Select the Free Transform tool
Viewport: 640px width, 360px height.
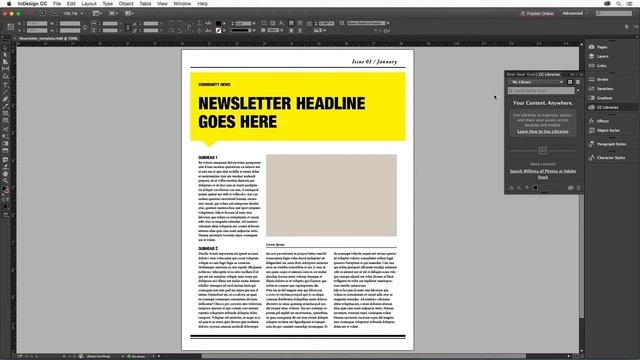click(x=5, y=136)
